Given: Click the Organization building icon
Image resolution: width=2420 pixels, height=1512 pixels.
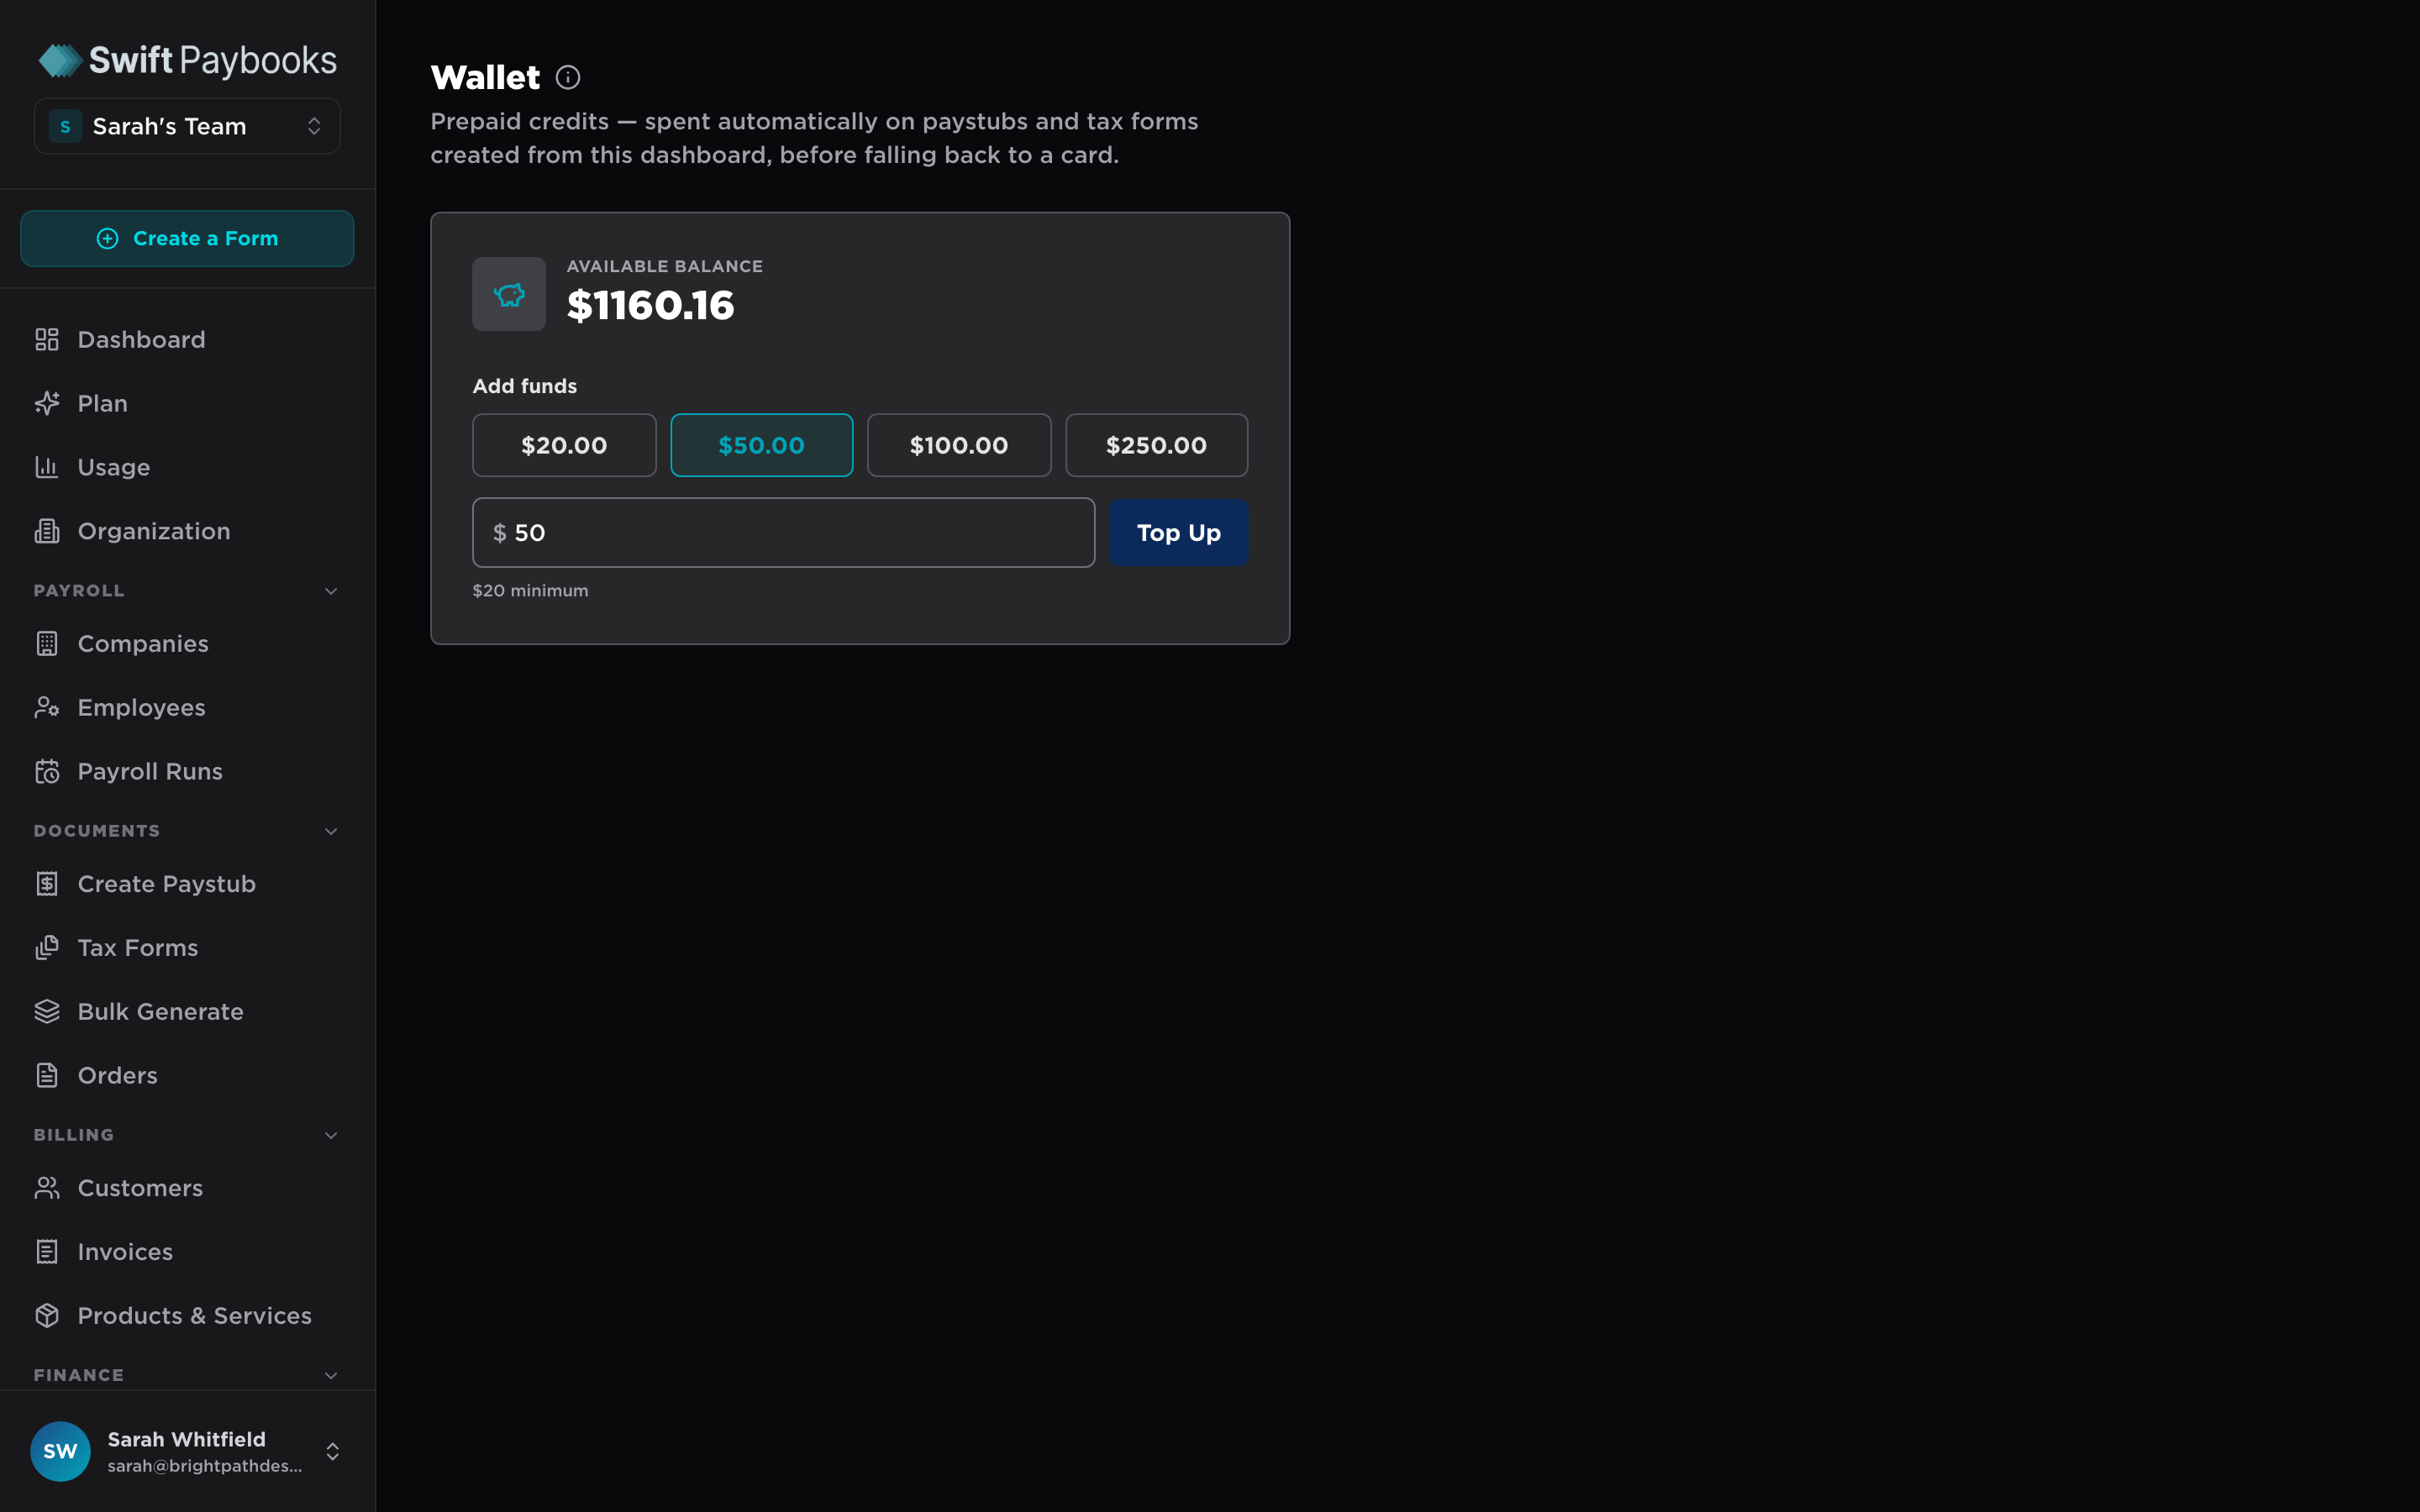Looking at the screenshot, I should click(x=47, y=531).
